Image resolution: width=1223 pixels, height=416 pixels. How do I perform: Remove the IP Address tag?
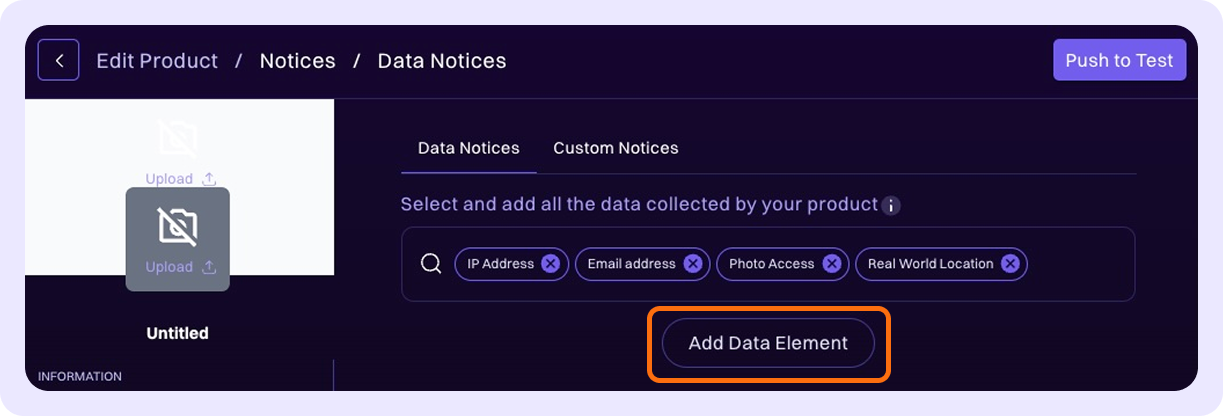click(x=550, y=264)
